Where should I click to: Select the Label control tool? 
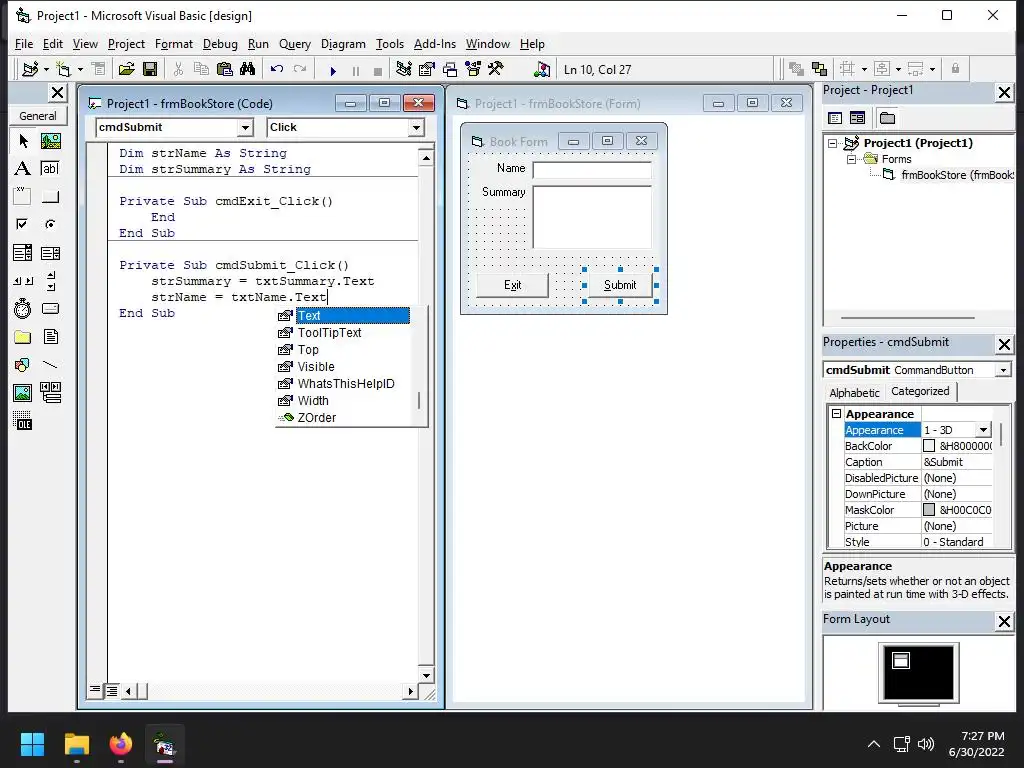click(23, 168)
